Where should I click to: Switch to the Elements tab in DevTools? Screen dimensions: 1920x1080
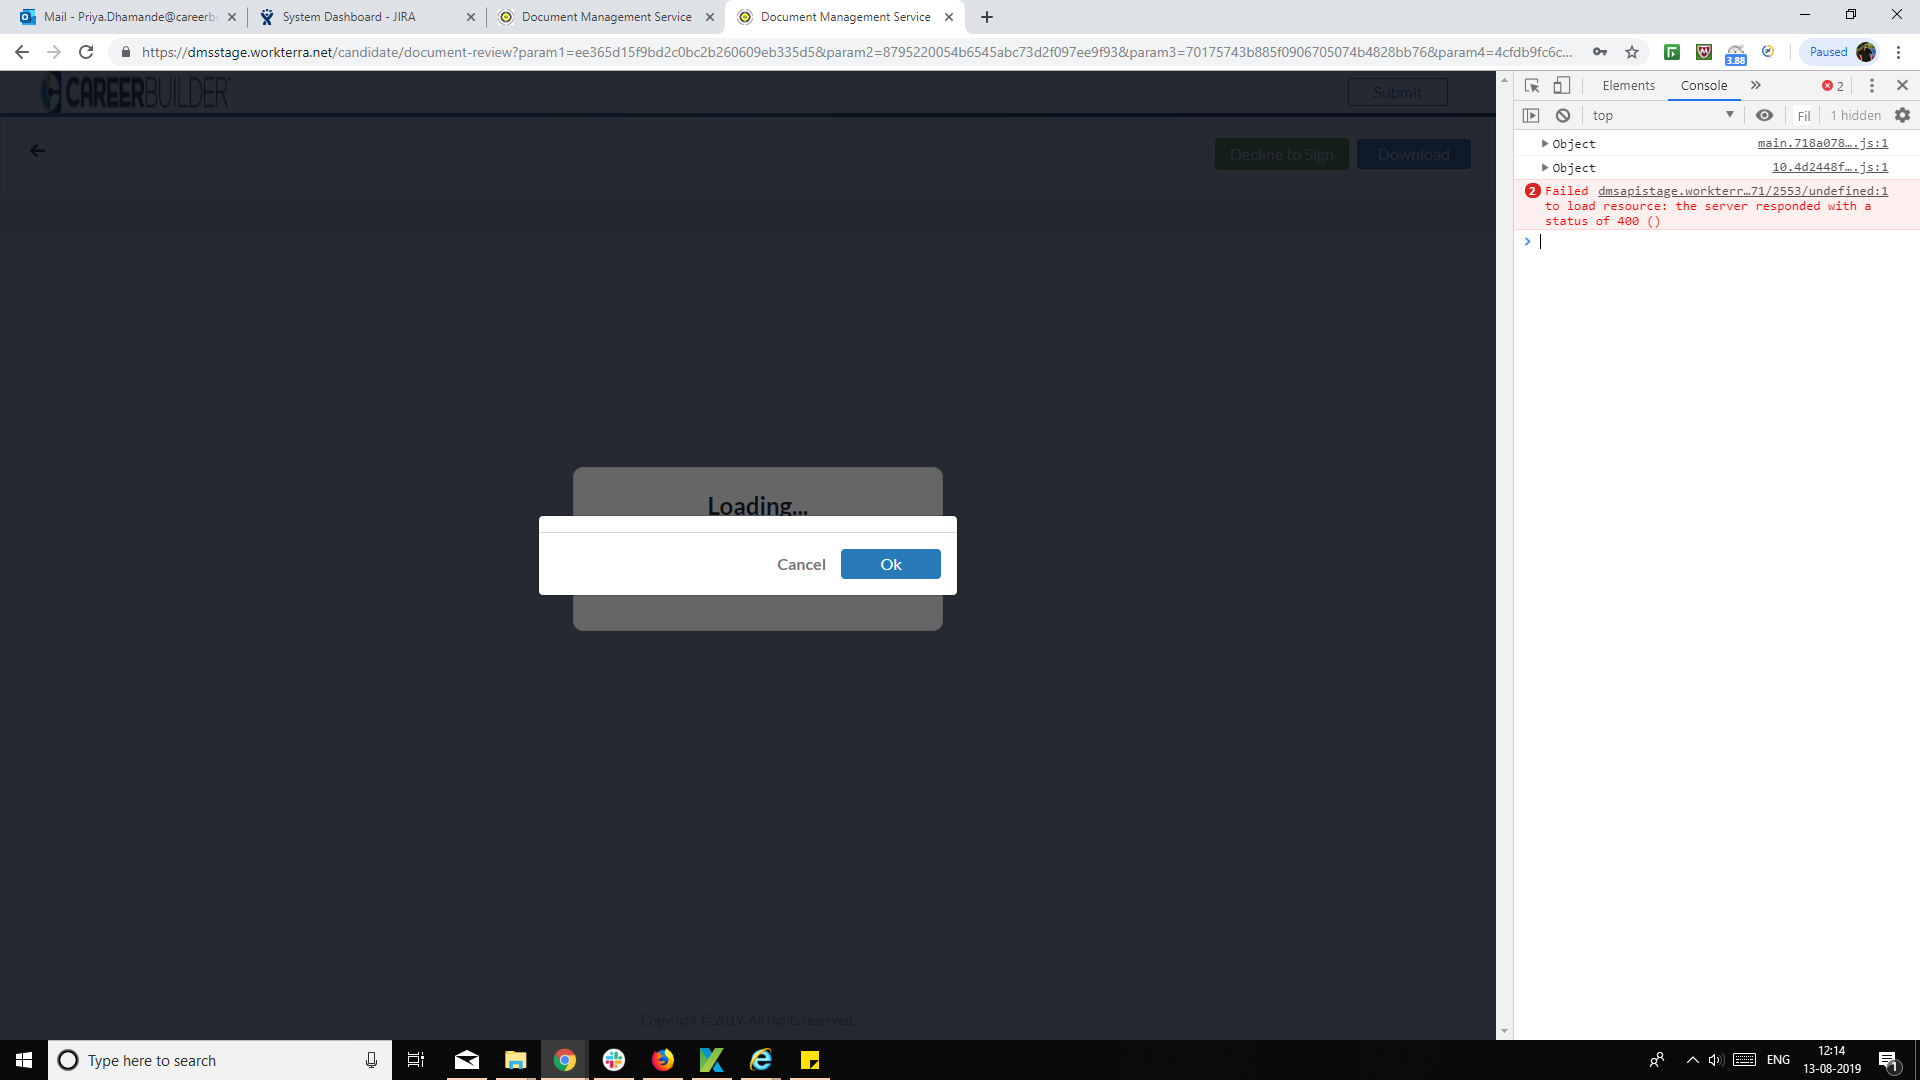coord(1628,85)
